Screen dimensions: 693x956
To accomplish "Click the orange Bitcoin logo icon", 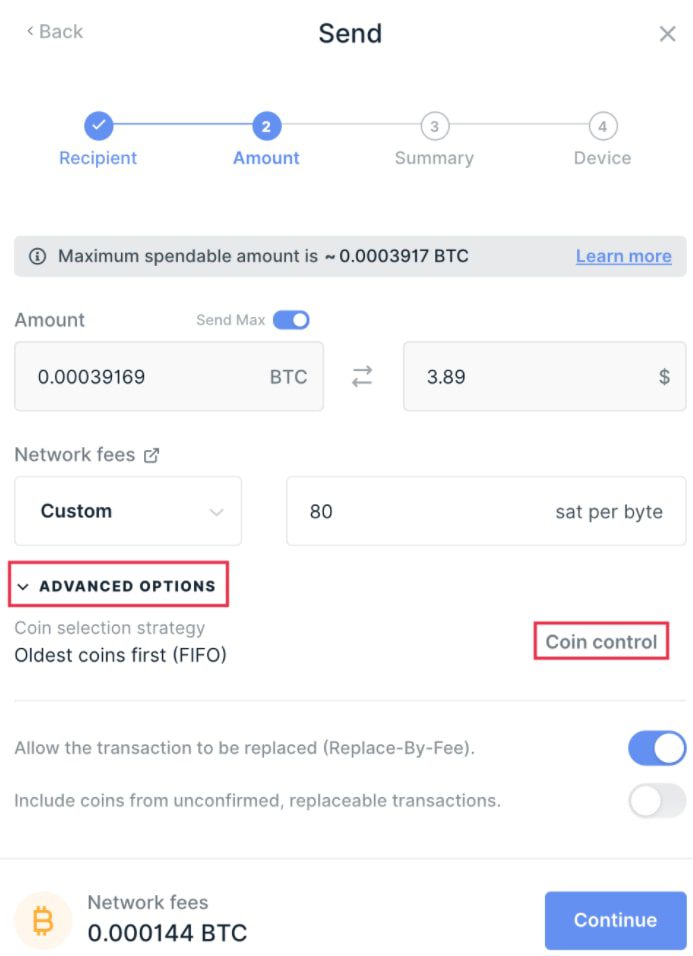I will click(x=43, y=920).
